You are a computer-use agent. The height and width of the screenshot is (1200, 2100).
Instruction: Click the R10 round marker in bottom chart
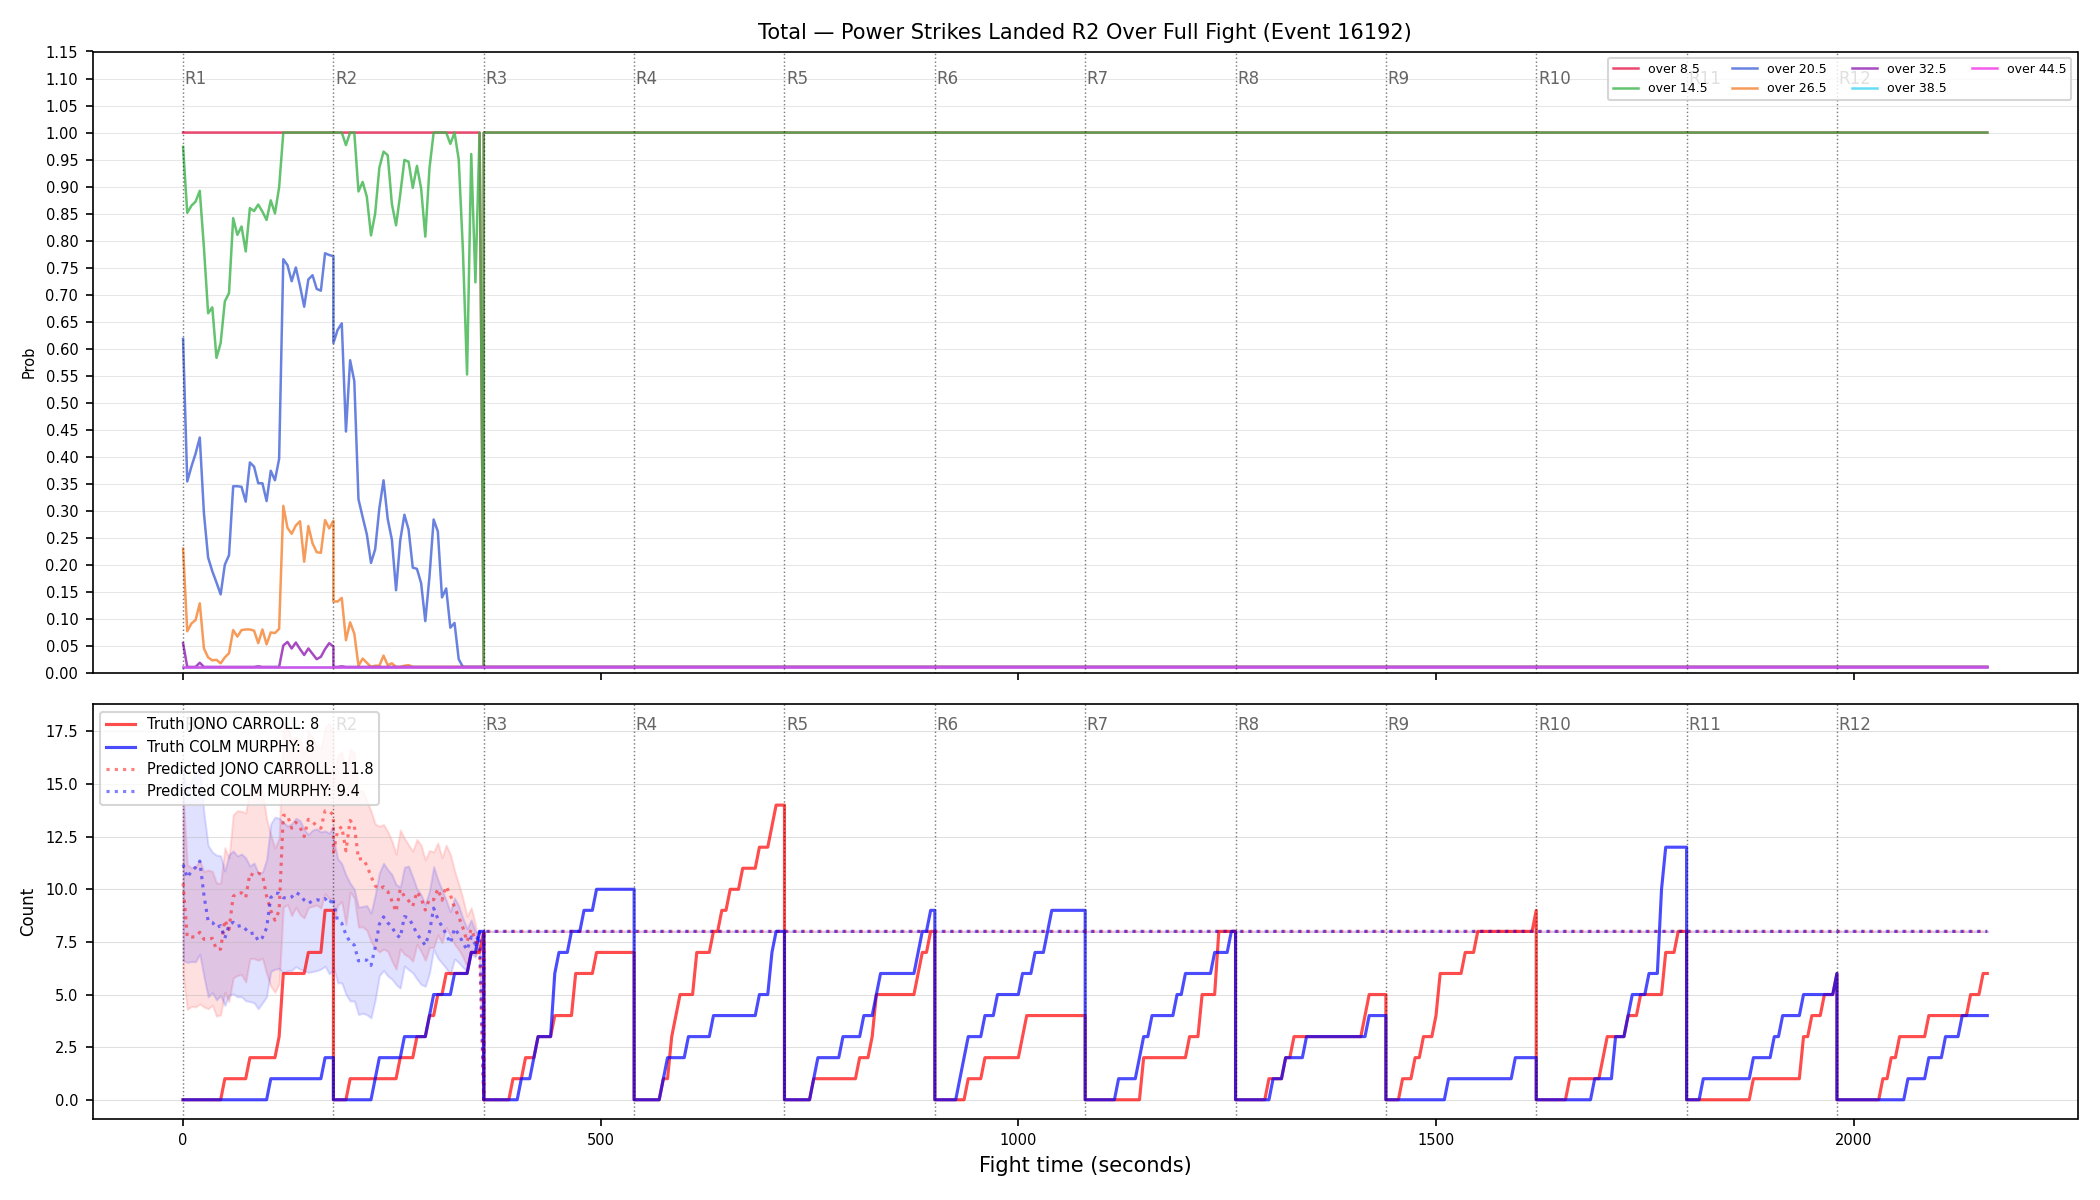coord(1554,724)
